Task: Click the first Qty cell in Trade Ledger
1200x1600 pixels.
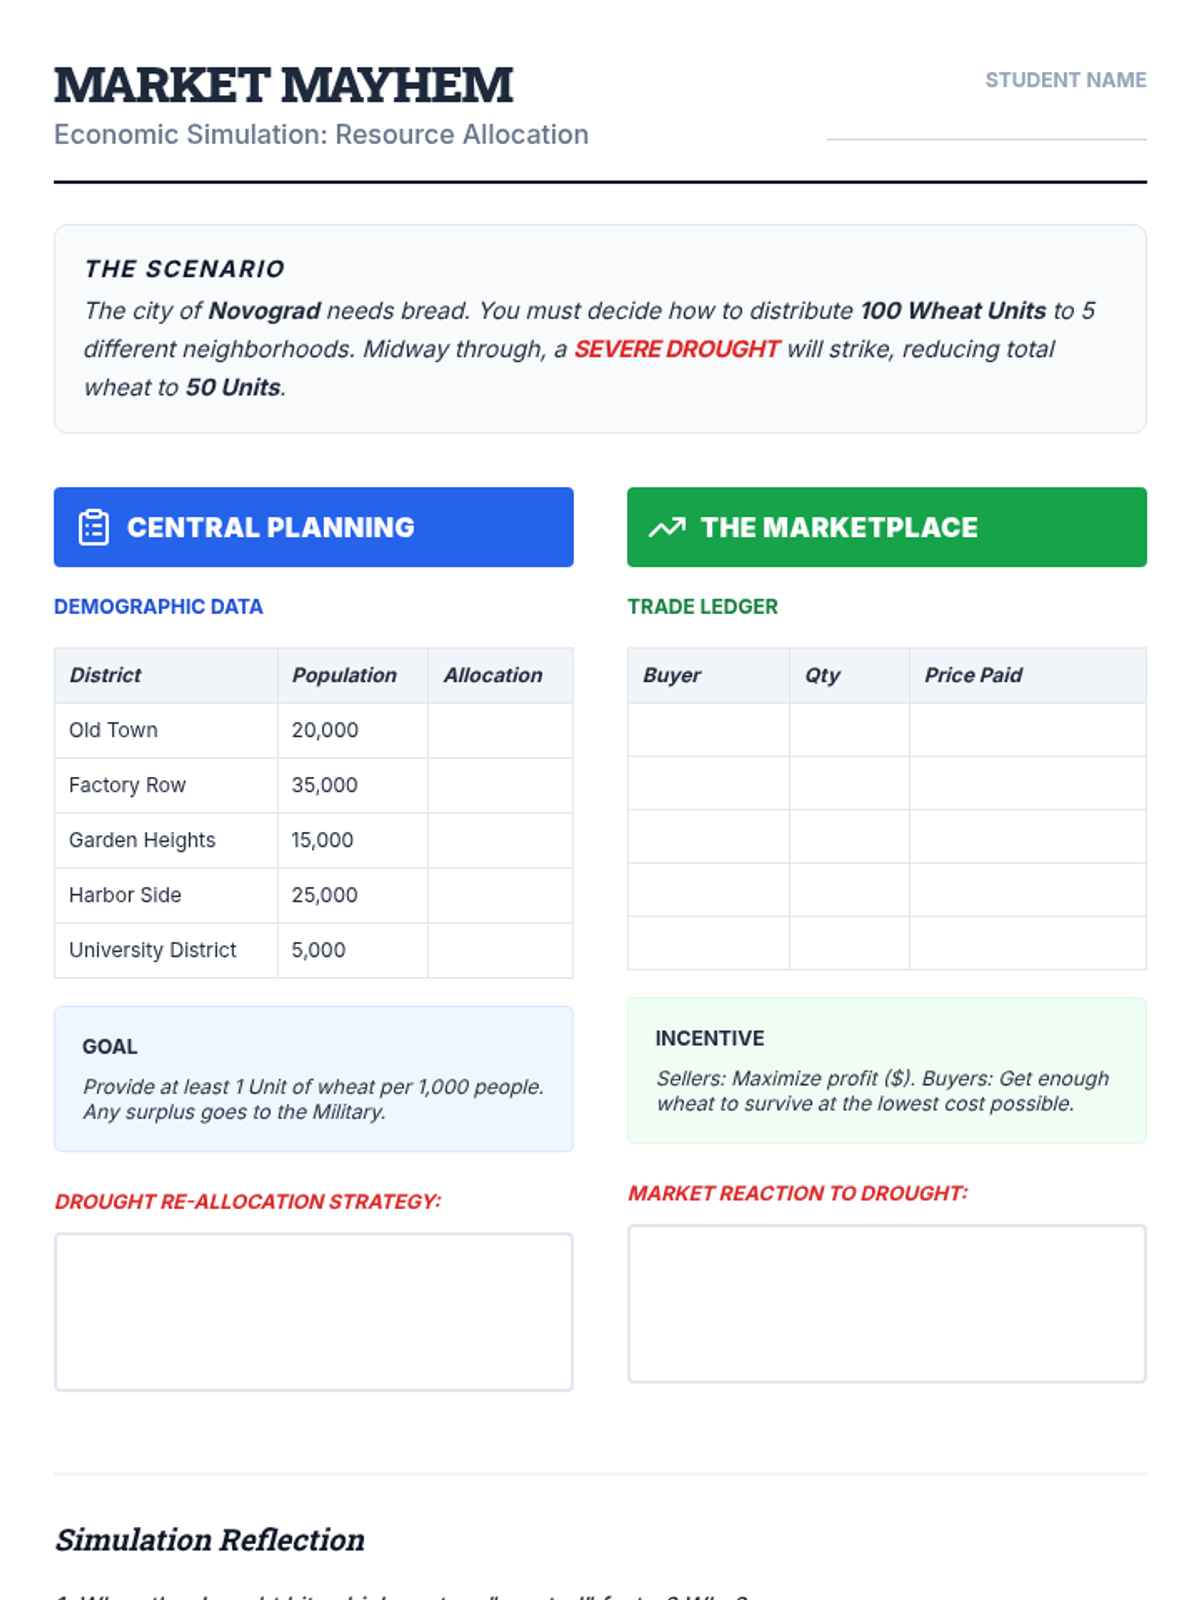Action: click(849, 730)
